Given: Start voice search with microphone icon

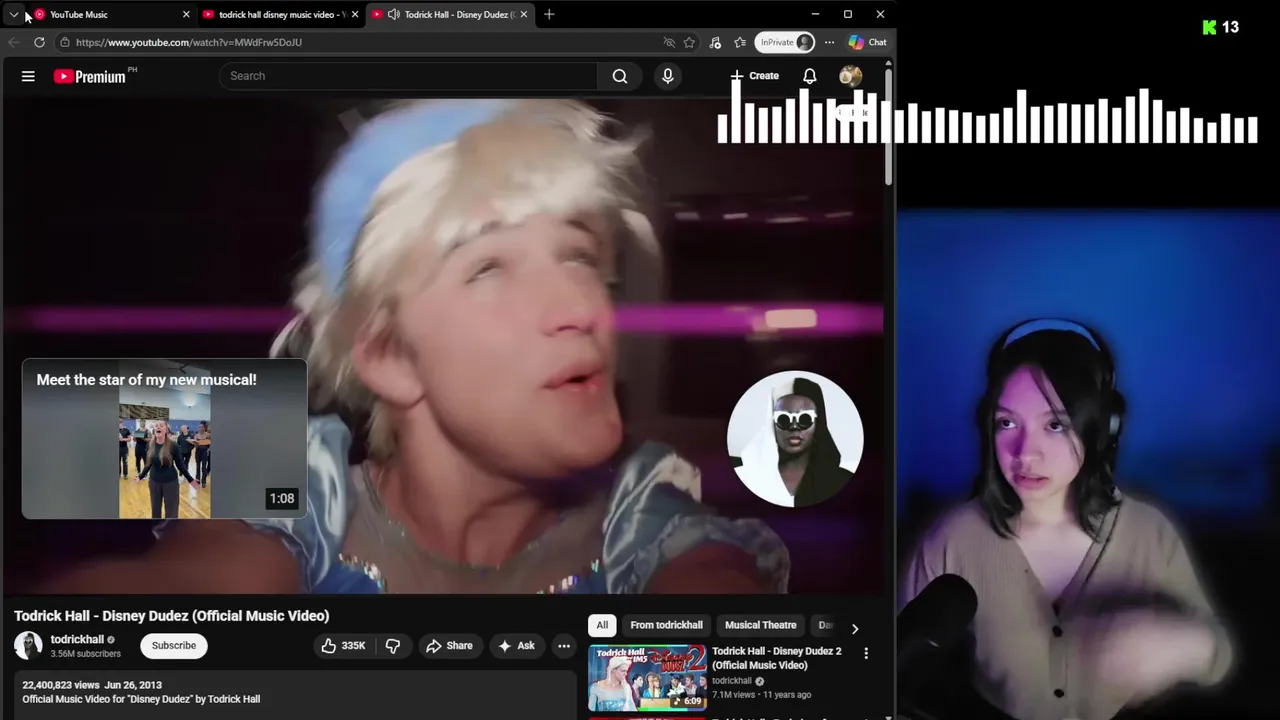Looking at the screenshot, I should [668, 76].
